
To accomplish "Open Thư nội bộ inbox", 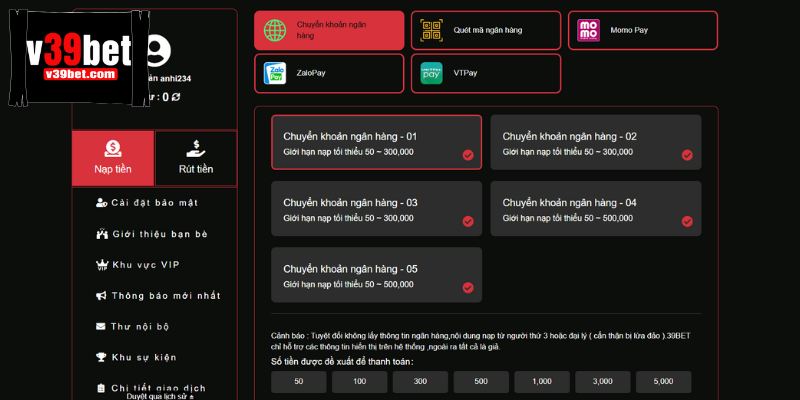I will [140, 326].
